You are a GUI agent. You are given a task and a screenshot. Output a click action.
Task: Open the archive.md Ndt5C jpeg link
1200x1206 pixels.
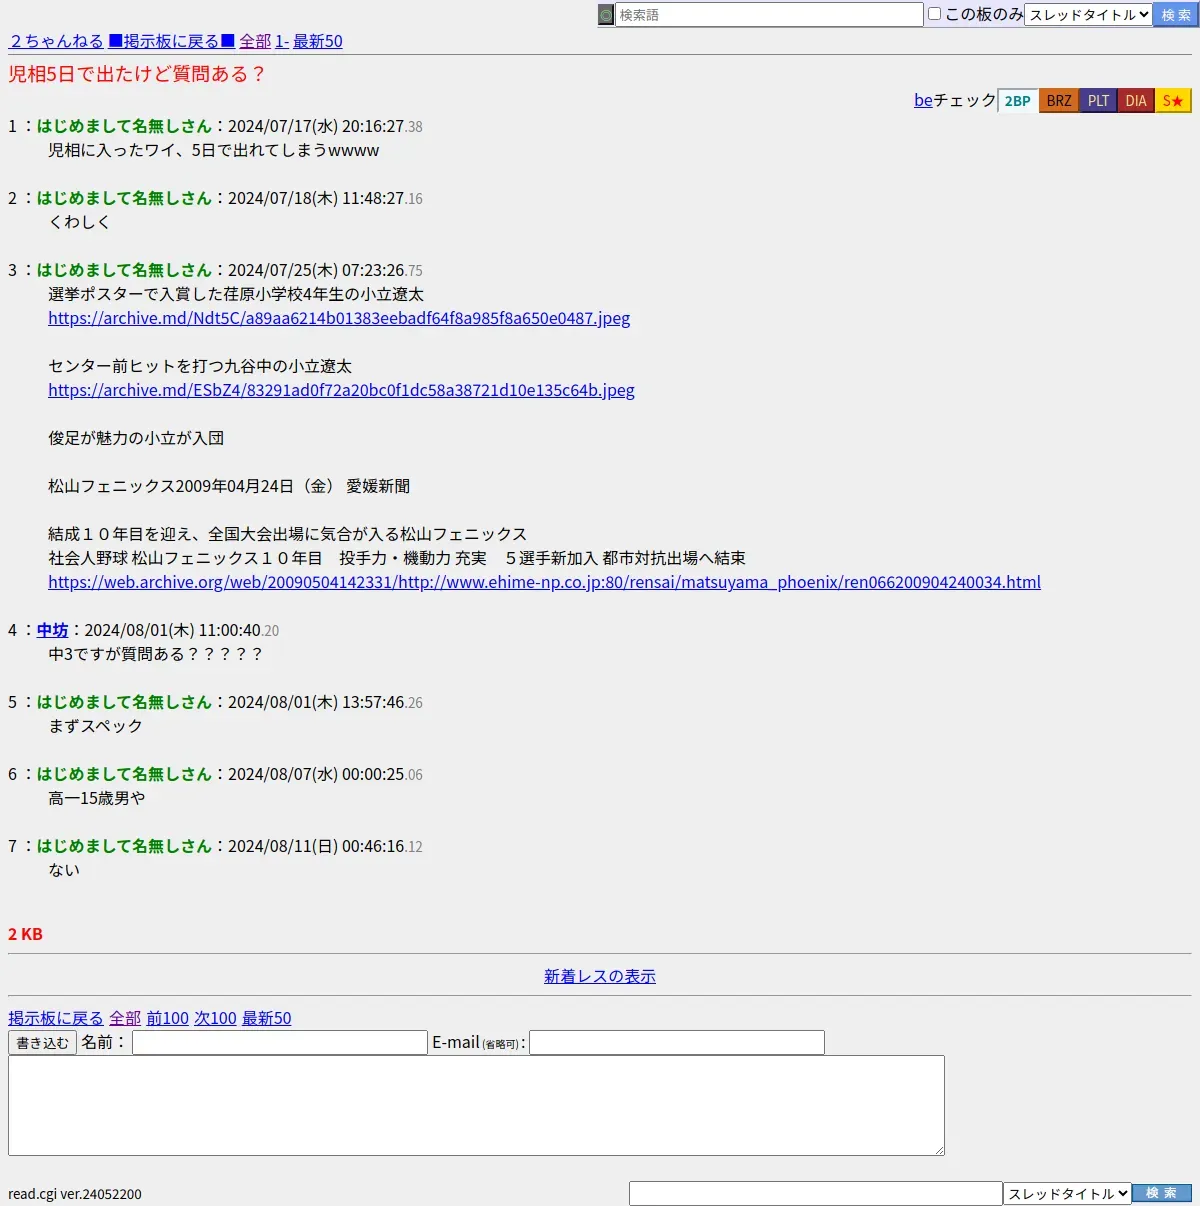tap(339, 318)
